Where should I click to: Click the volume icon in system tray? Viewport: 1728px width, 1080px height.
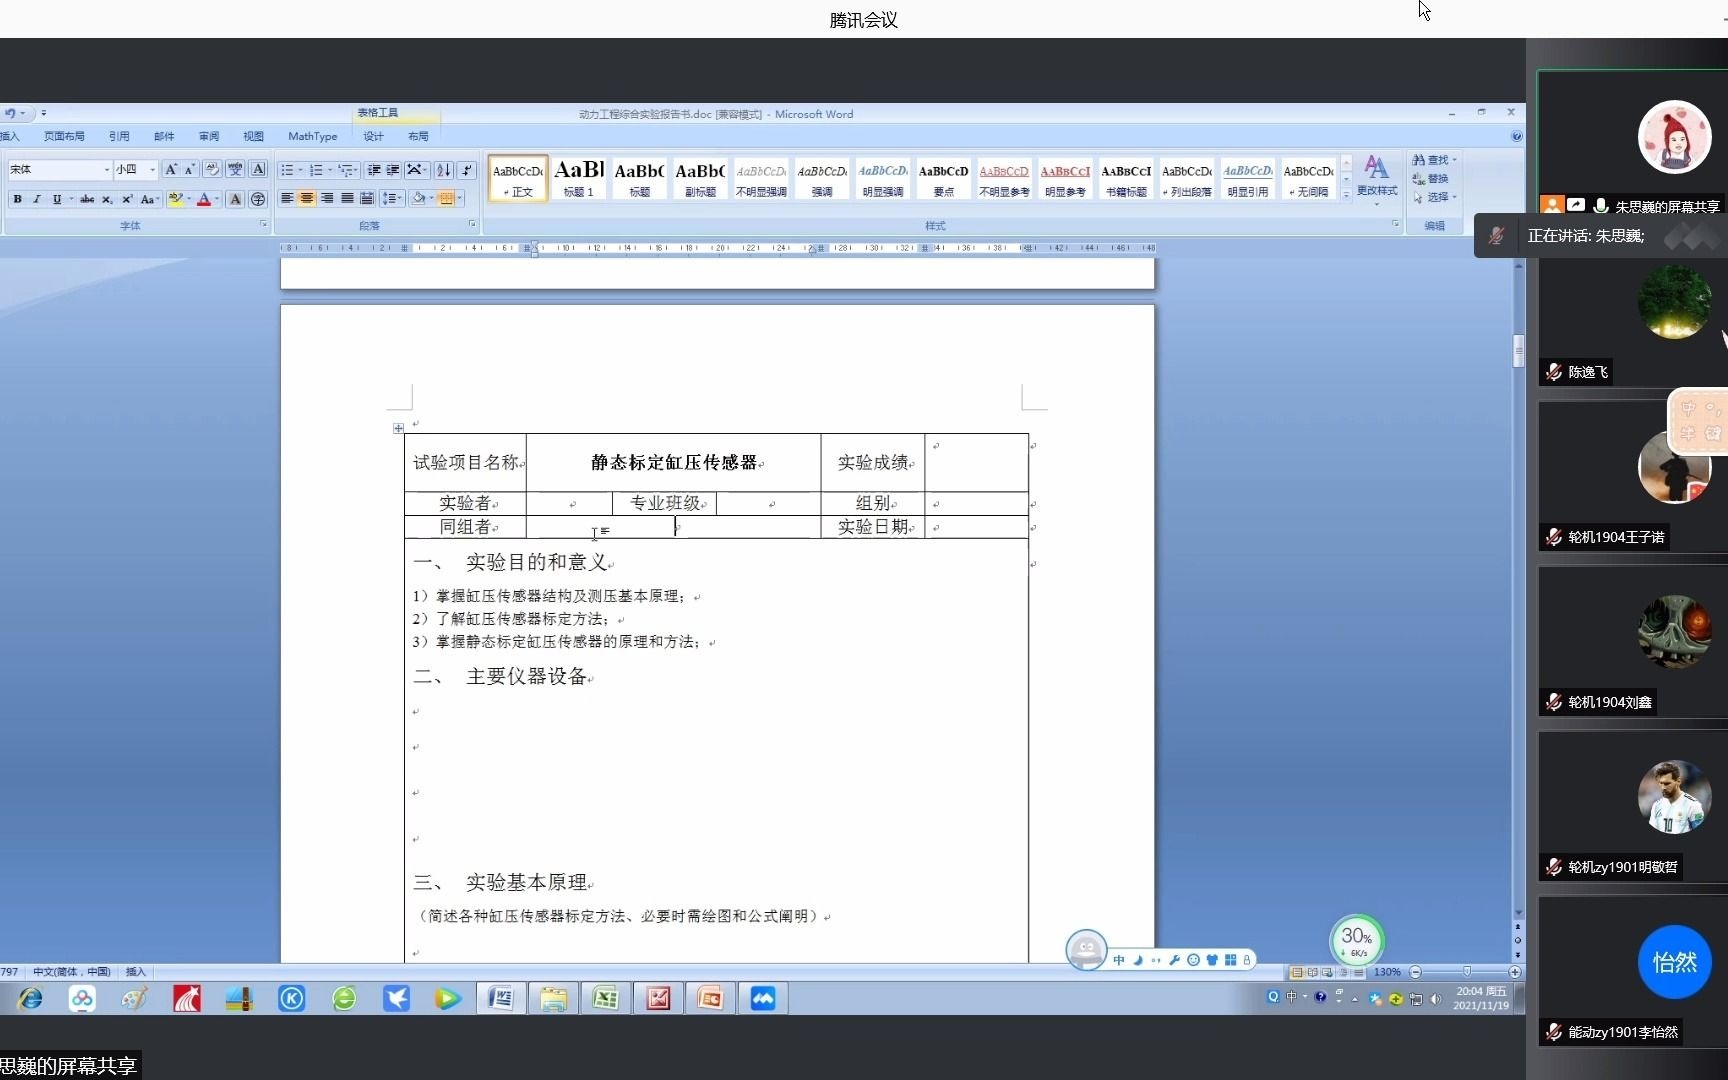[1436, 998]
